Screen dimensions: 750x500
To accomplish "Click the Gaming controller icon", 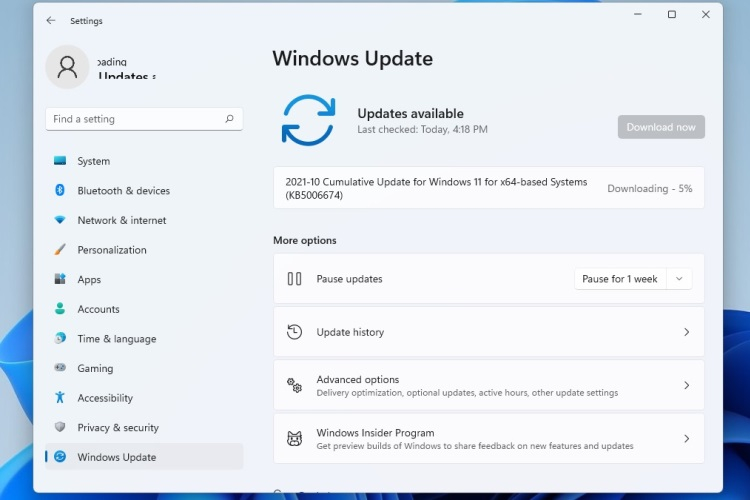I will [60, 368].
